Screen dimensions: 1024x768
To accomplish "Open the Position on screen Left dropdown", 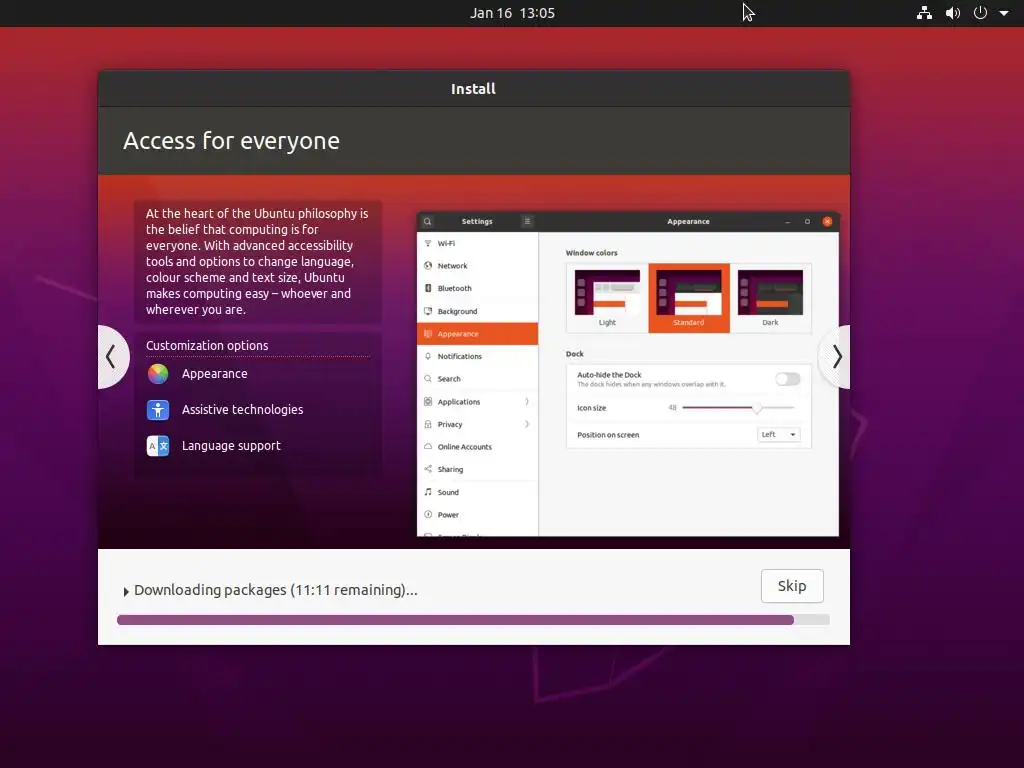I will click(778, 434).
